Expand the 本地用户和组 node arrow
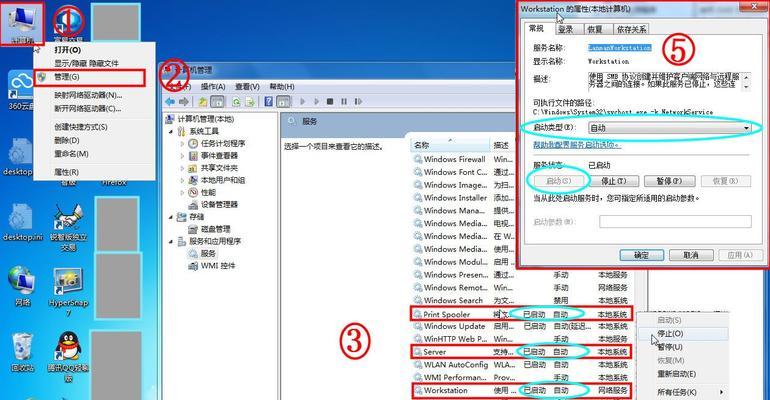770x400 pixels. pos(182,181)
